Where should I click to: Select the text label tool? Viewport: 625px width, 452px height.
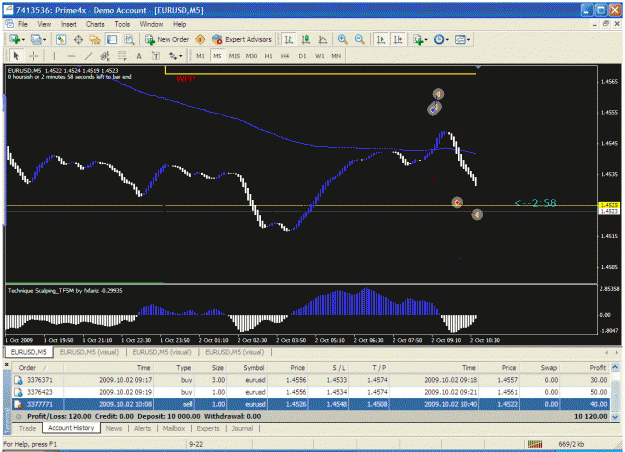pyautogui.click(x=156, y=56)
